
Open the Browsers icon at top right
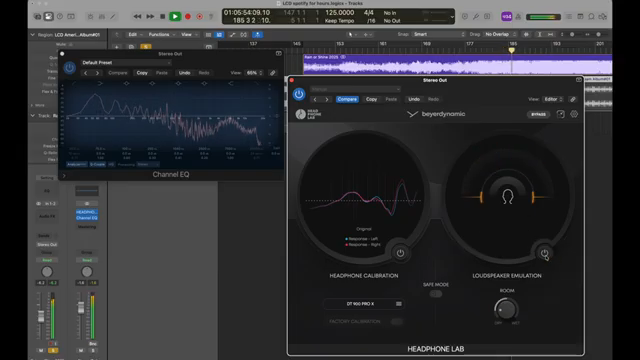tap(602, 17)
